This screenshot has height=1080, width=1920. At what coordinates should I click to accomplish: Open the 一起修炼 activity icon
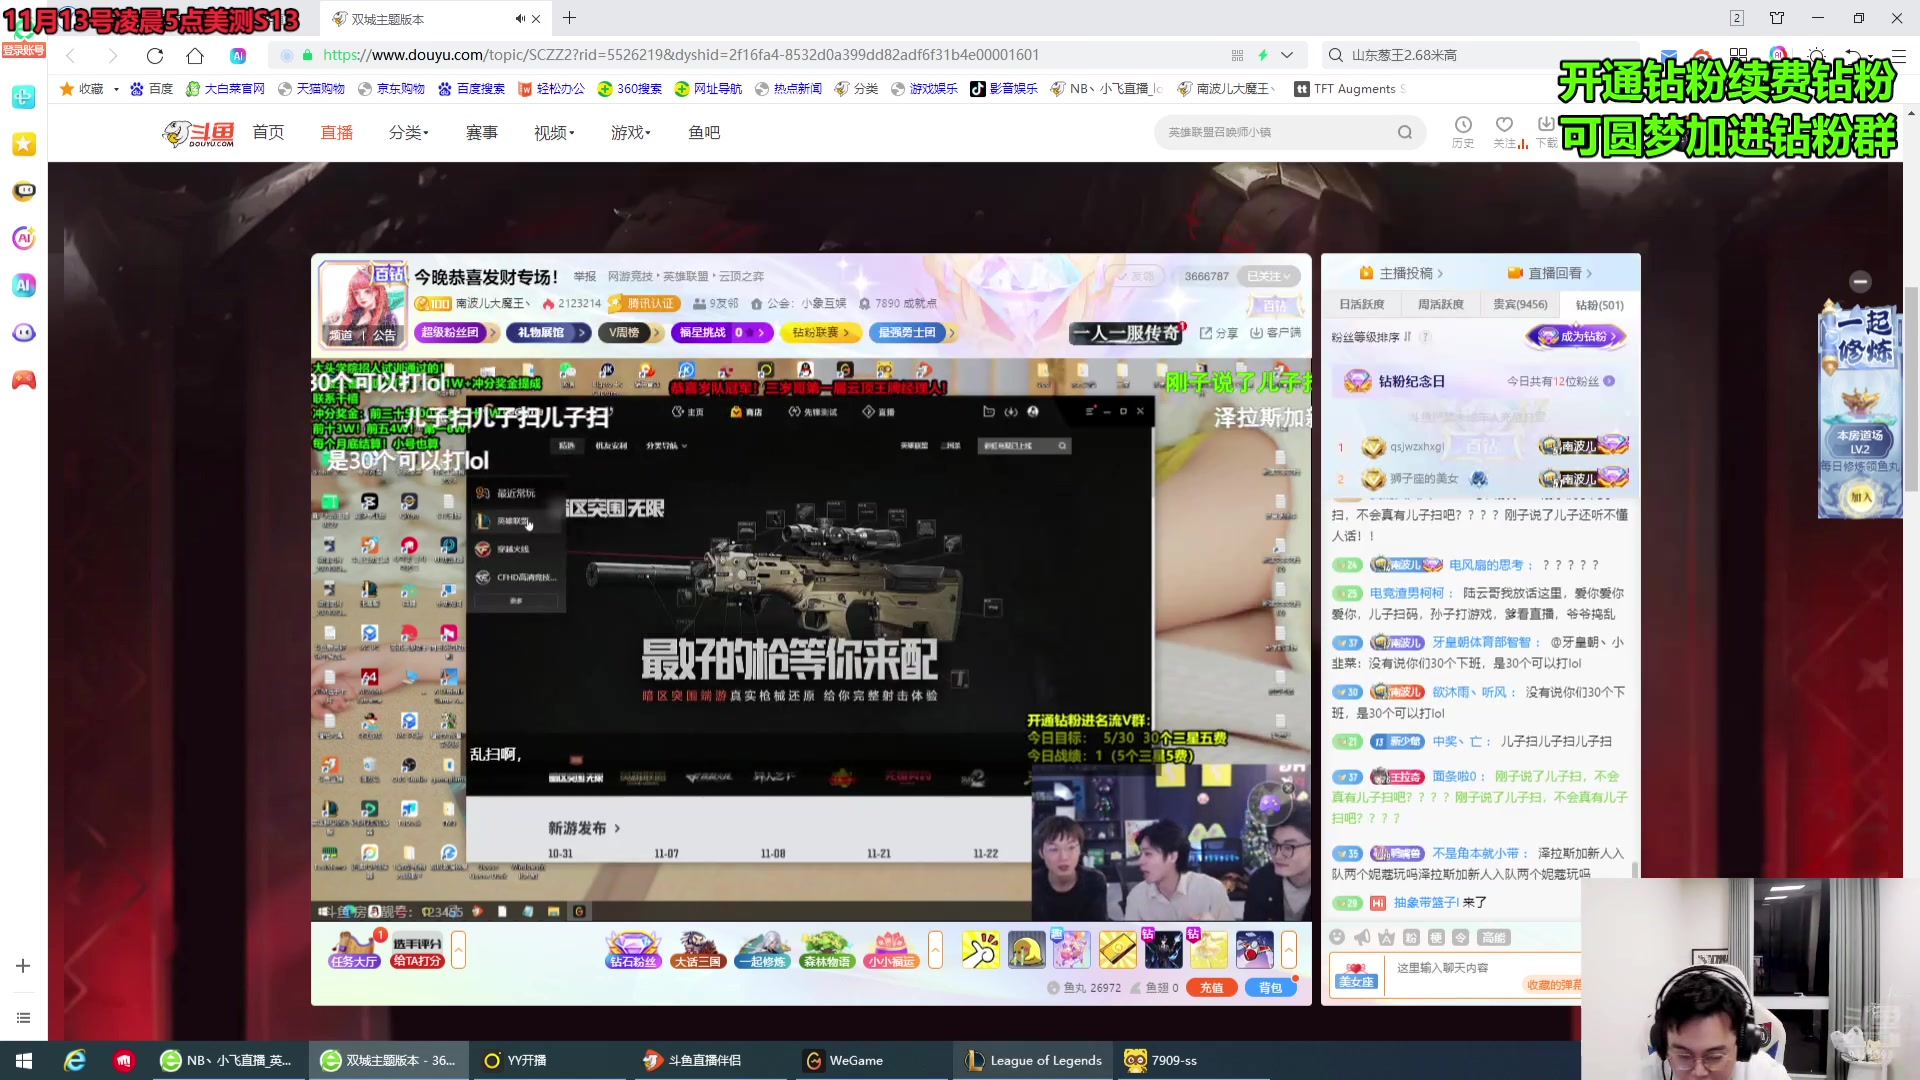click(x=762, y=950)
